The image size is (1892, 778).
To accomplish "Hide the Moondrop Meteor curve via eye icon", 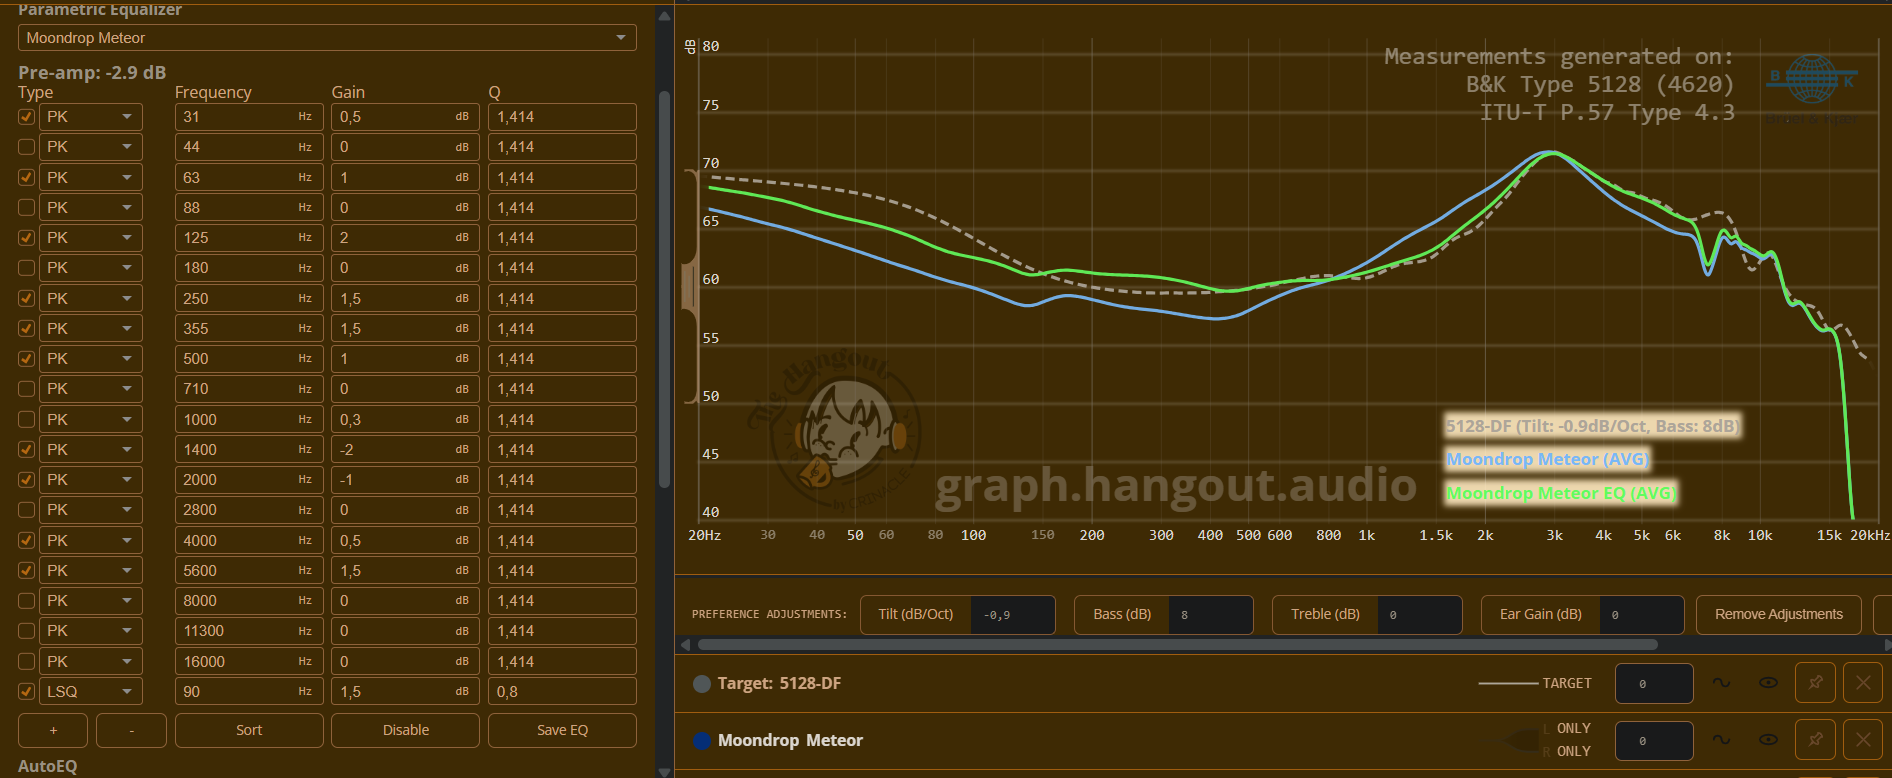I will tap(1768, 740).
